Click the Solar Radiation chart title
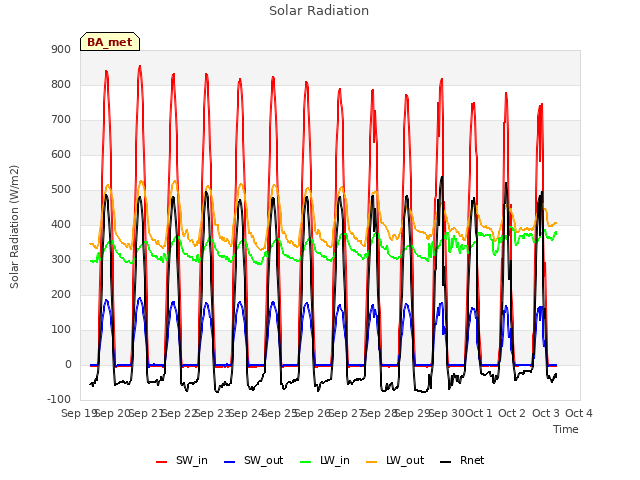This screenshot has height=480, width=640. 319,11
